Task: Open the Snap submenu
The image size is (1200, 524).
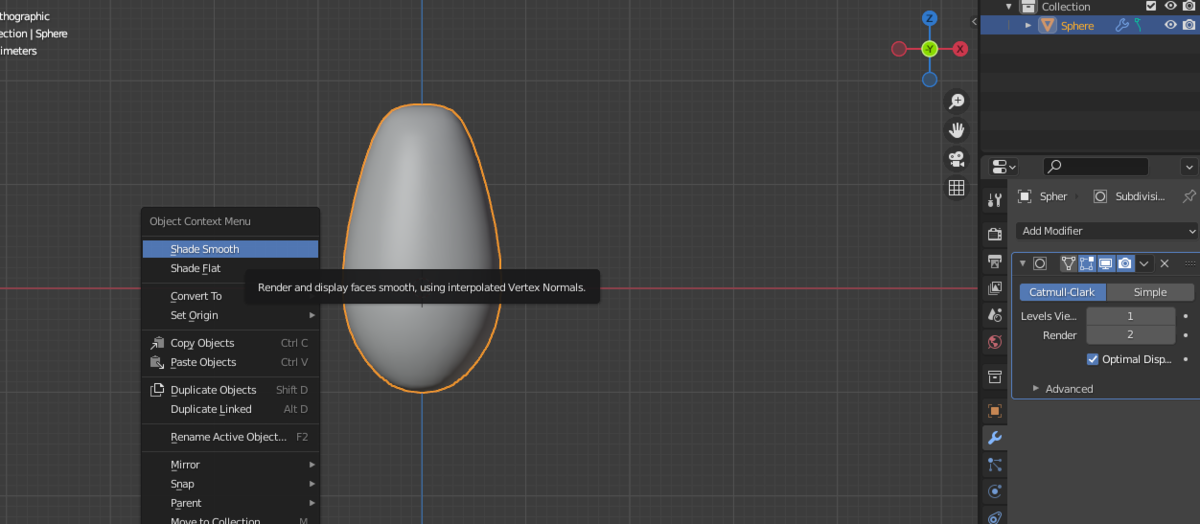Action: [230, 484]
